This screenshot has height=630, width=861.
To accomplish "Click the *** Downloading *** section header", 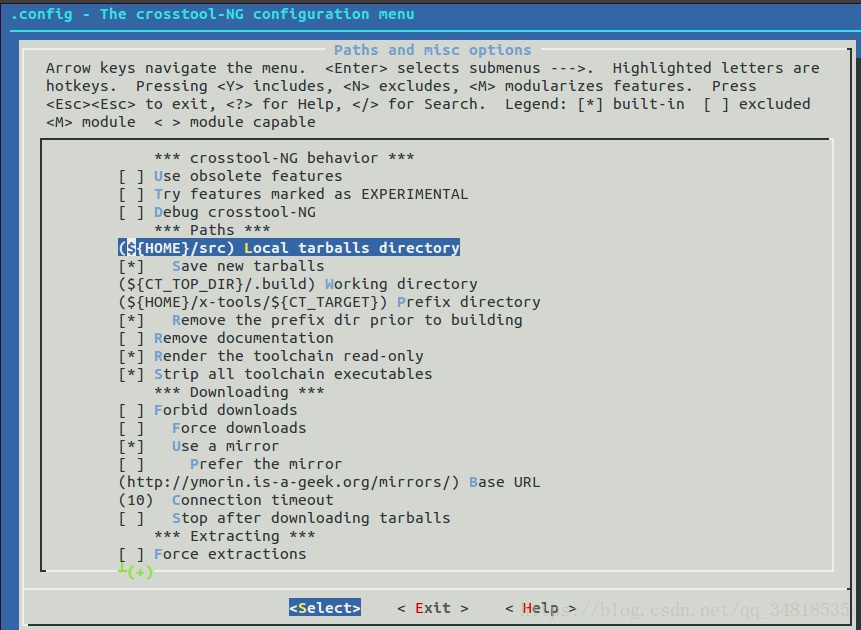I will pos(239,392).
